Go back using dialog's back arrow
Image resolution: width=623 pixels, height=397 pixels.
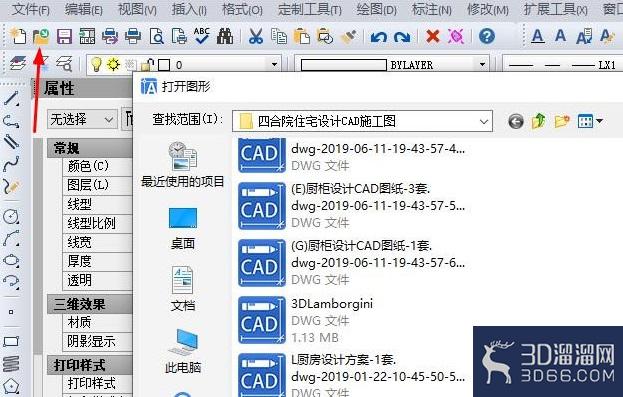[x=516, y=121]
